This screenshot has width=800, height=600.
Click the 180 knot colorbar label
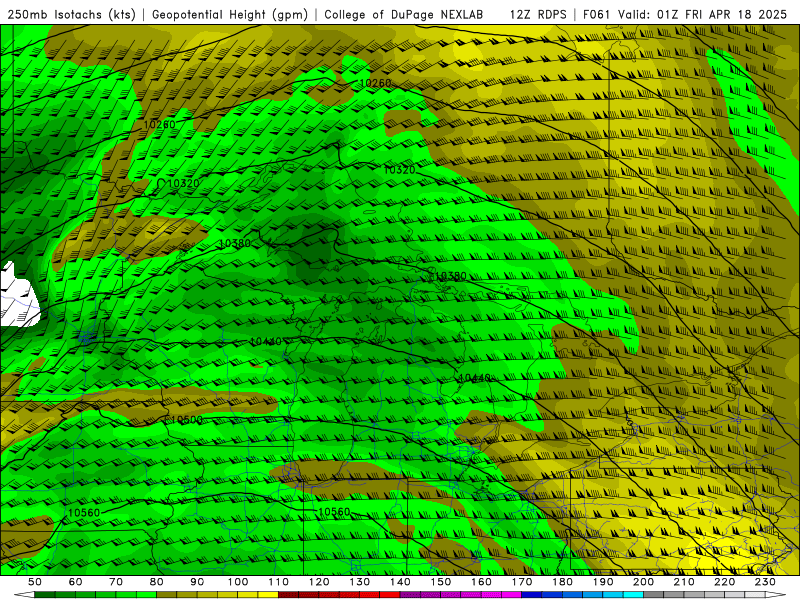tap(562, 582)
